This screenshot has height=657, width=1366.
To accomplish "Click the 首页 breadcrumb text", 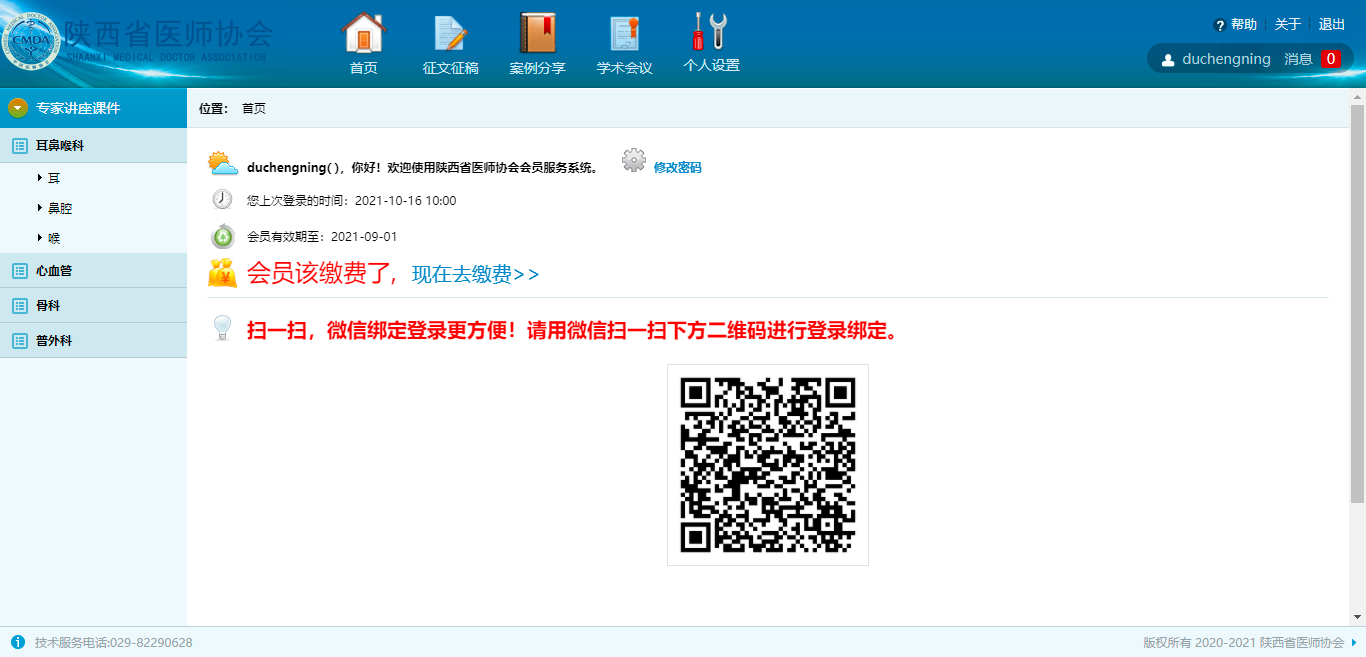I will coord(254,108).
